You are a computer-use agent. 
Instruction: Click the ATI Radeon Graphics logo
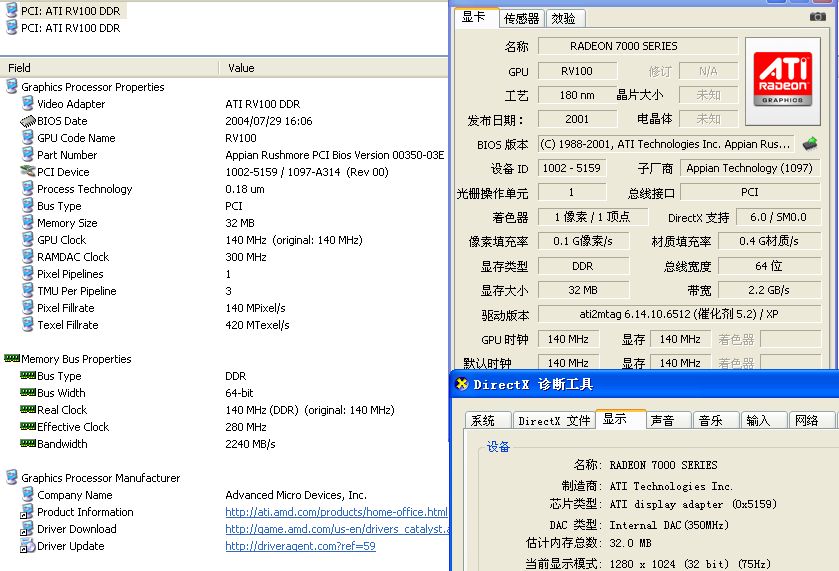point(782,81)
